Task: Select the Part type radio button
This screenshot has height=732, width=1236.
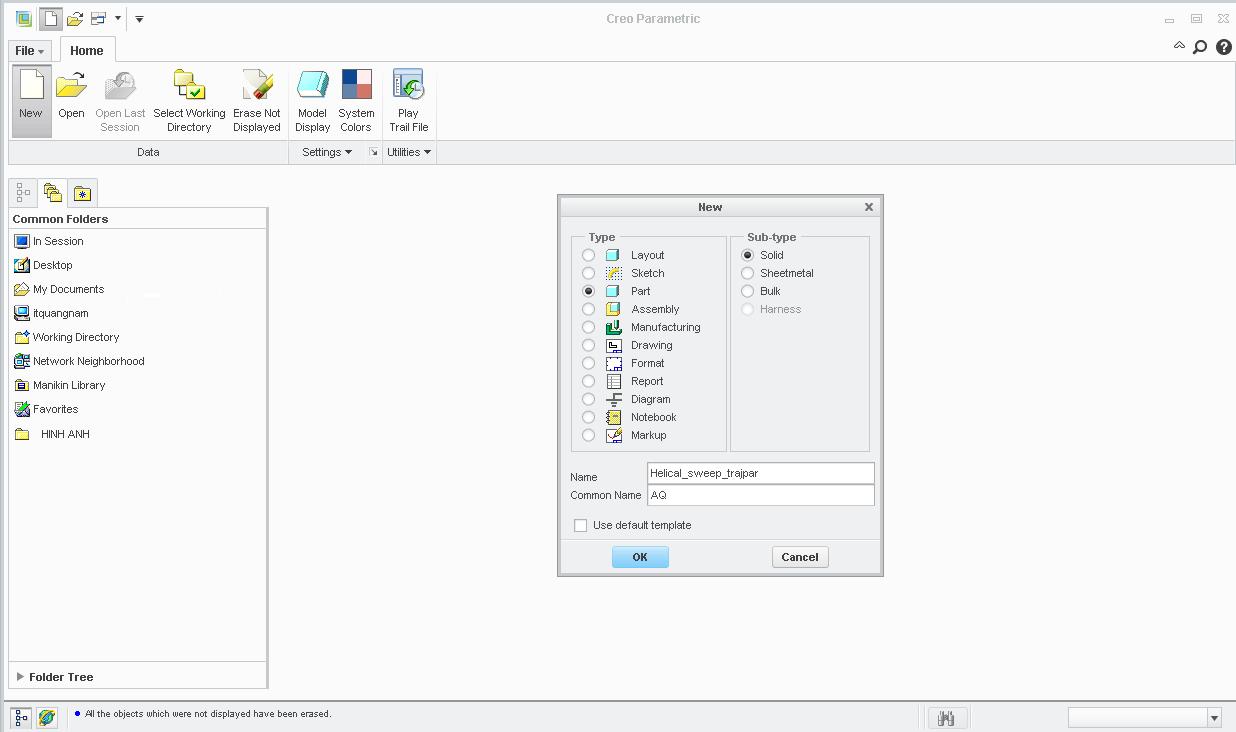Action: pos(589,291)
